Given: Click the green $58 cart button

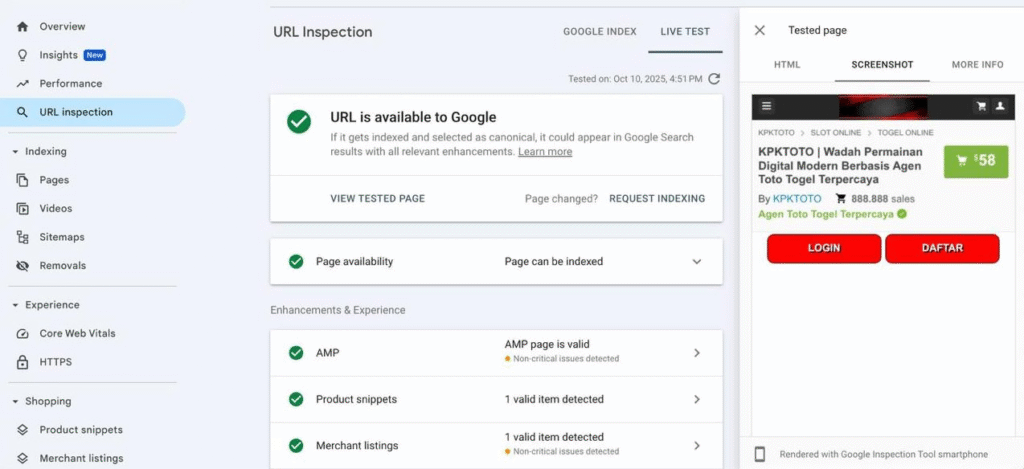Looking at the screenshot, I should click(x=976, y=161).
